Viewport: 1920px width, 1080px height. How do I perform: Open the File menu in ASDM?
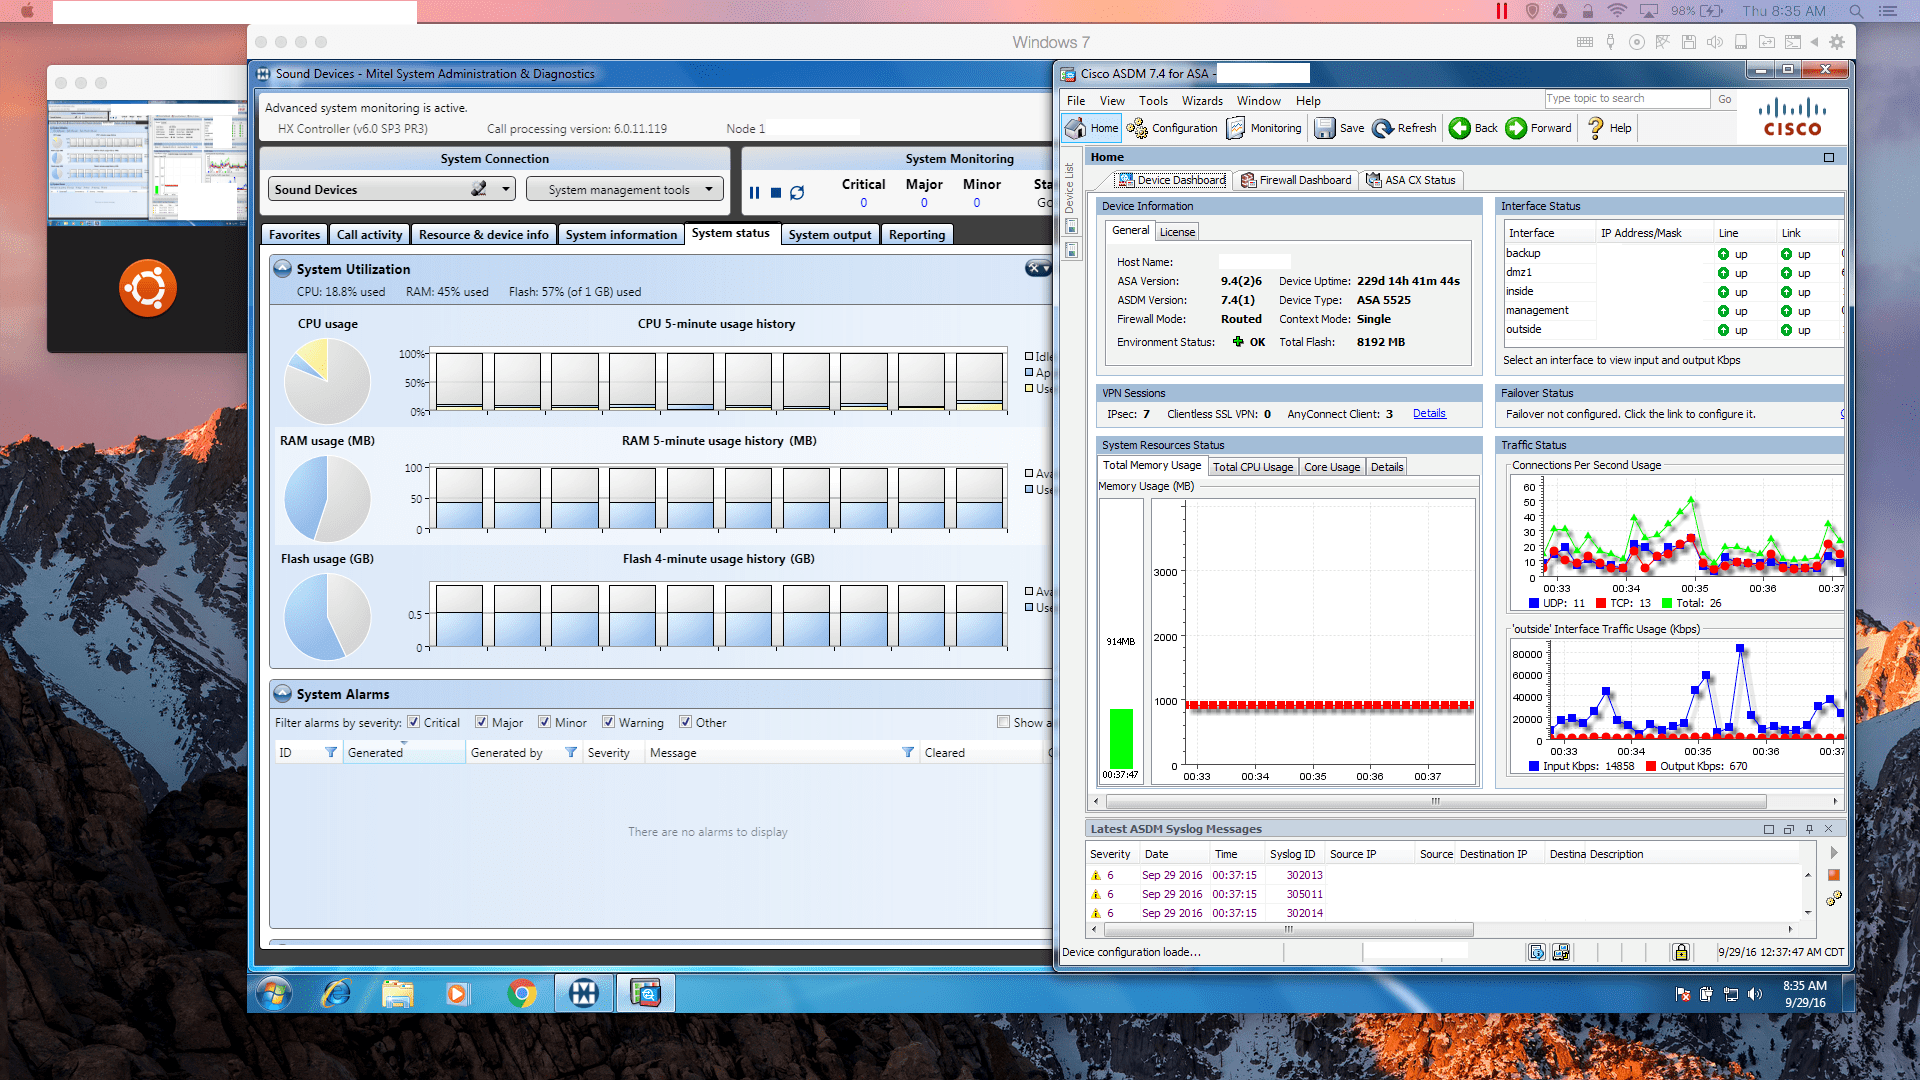(x=1076, y=101)
